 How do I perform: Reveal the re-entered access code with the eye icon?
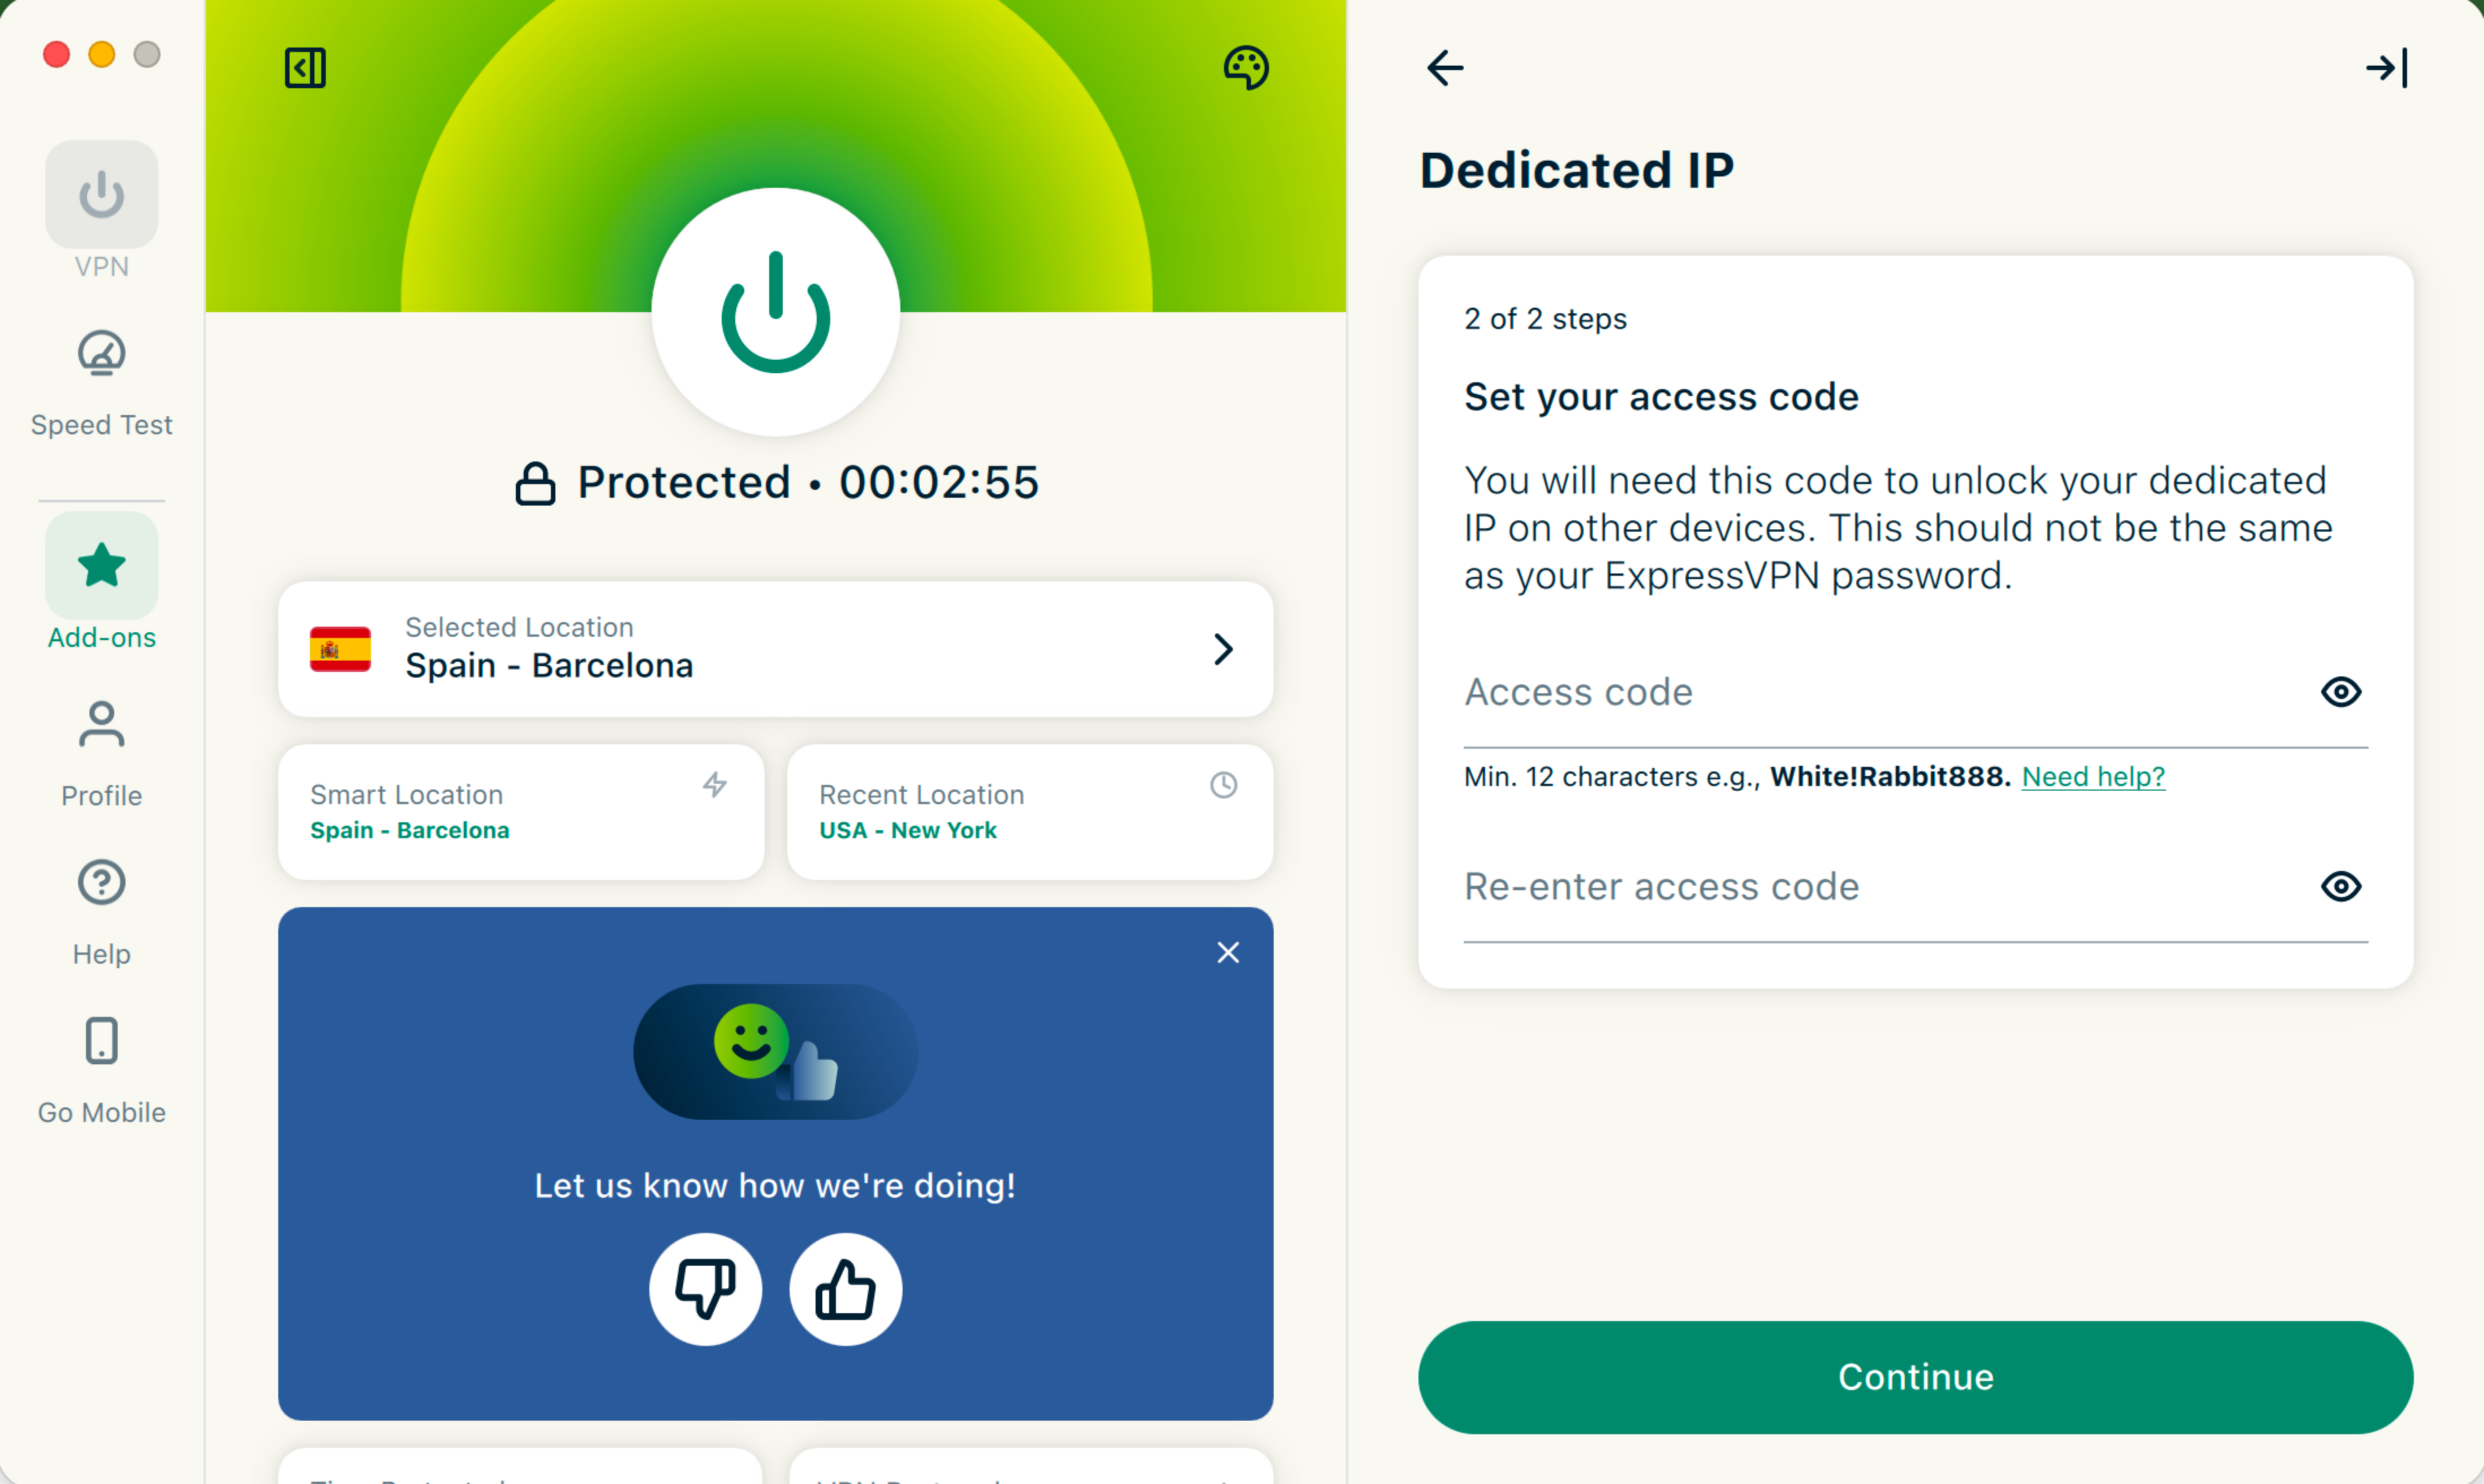pos(2340,886)
